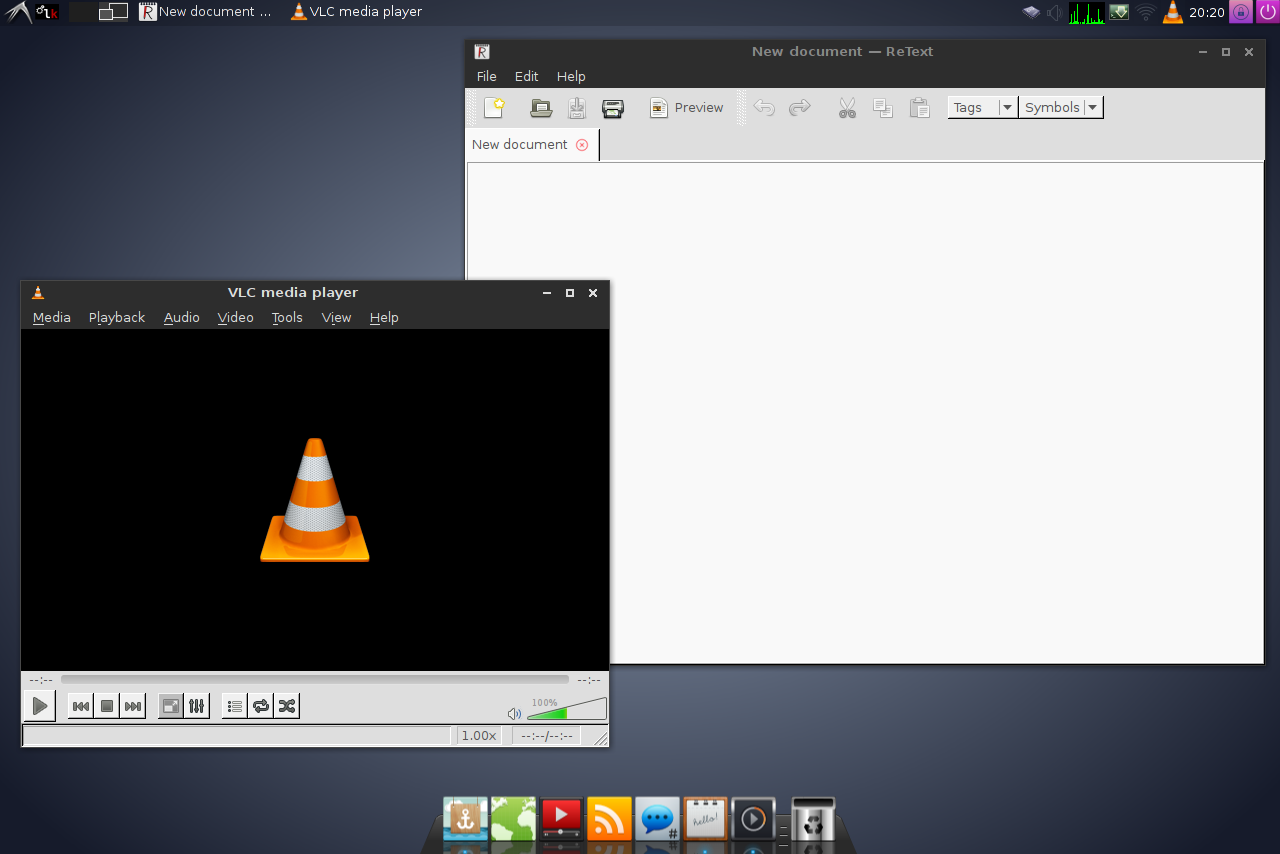Undo the last edit in ReText
This screenshot has width=1280, height=854.
coord(764,107)
